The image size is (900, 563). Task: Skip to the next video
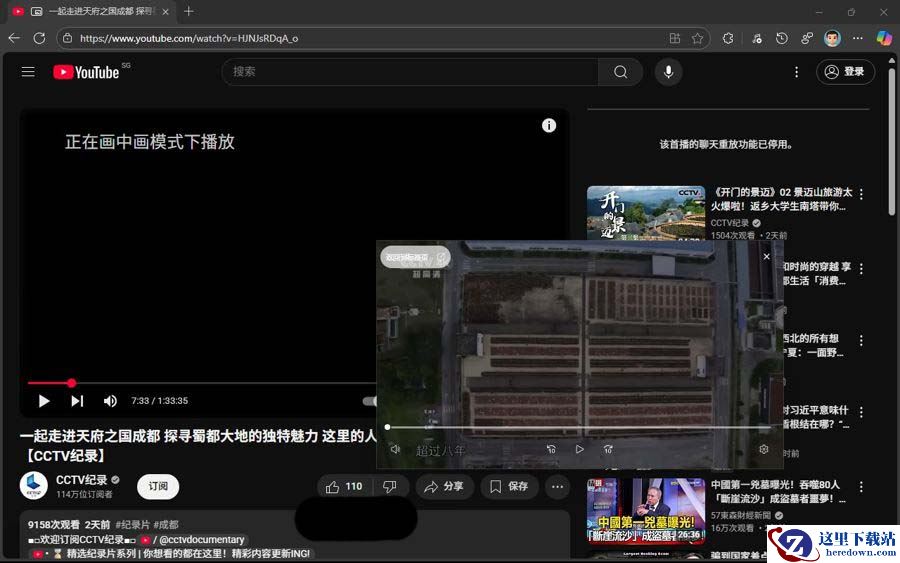click(x=77, y=401)
